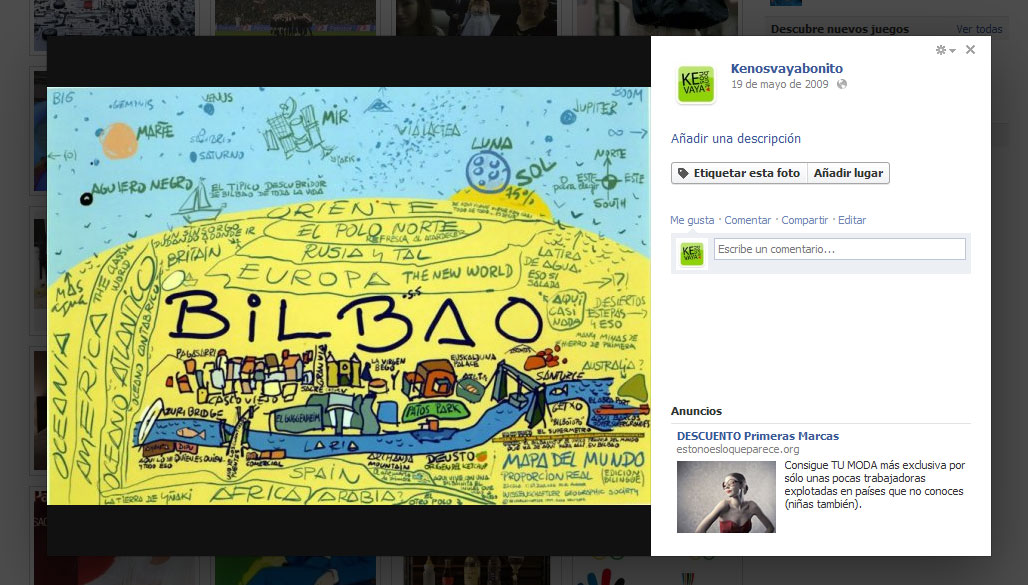Click Me gusta under the photo
The height and width of the screenshot is (585, 1028).
[692, 220]
